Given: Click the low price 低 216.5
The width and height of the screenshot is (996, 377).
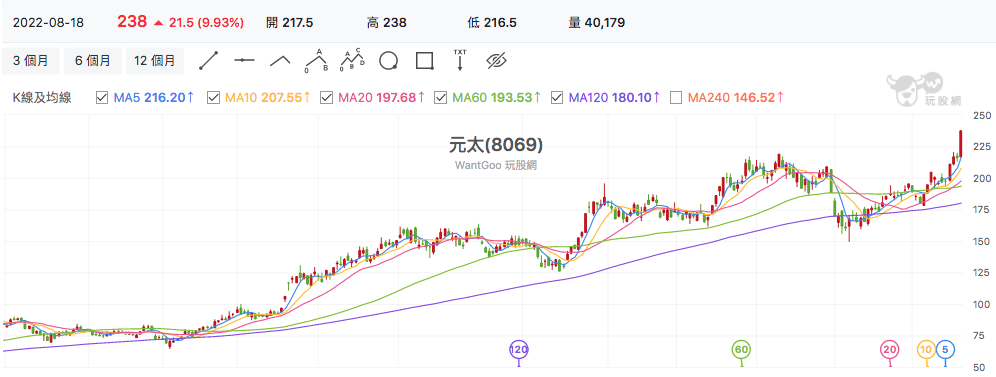Looking at the screenshot, I should [x=492, y=23].
